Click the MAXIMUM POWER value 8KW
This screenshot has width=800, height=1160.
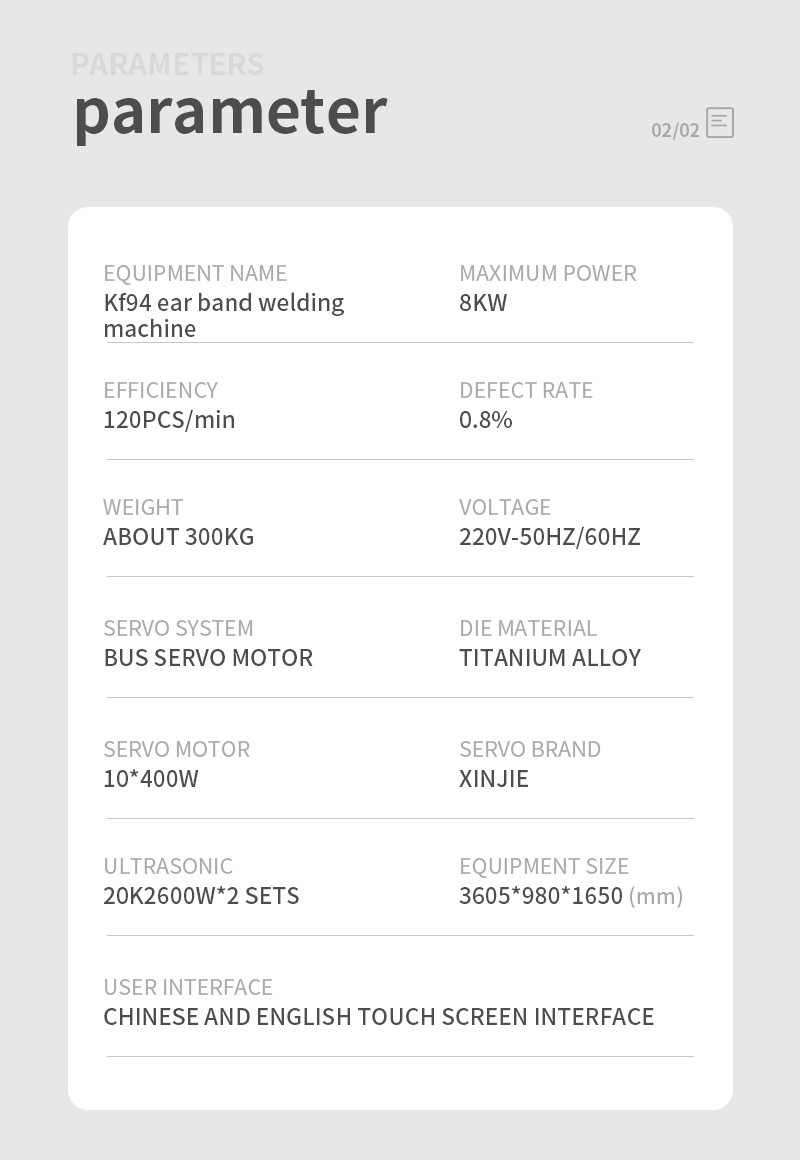[483, 303]
